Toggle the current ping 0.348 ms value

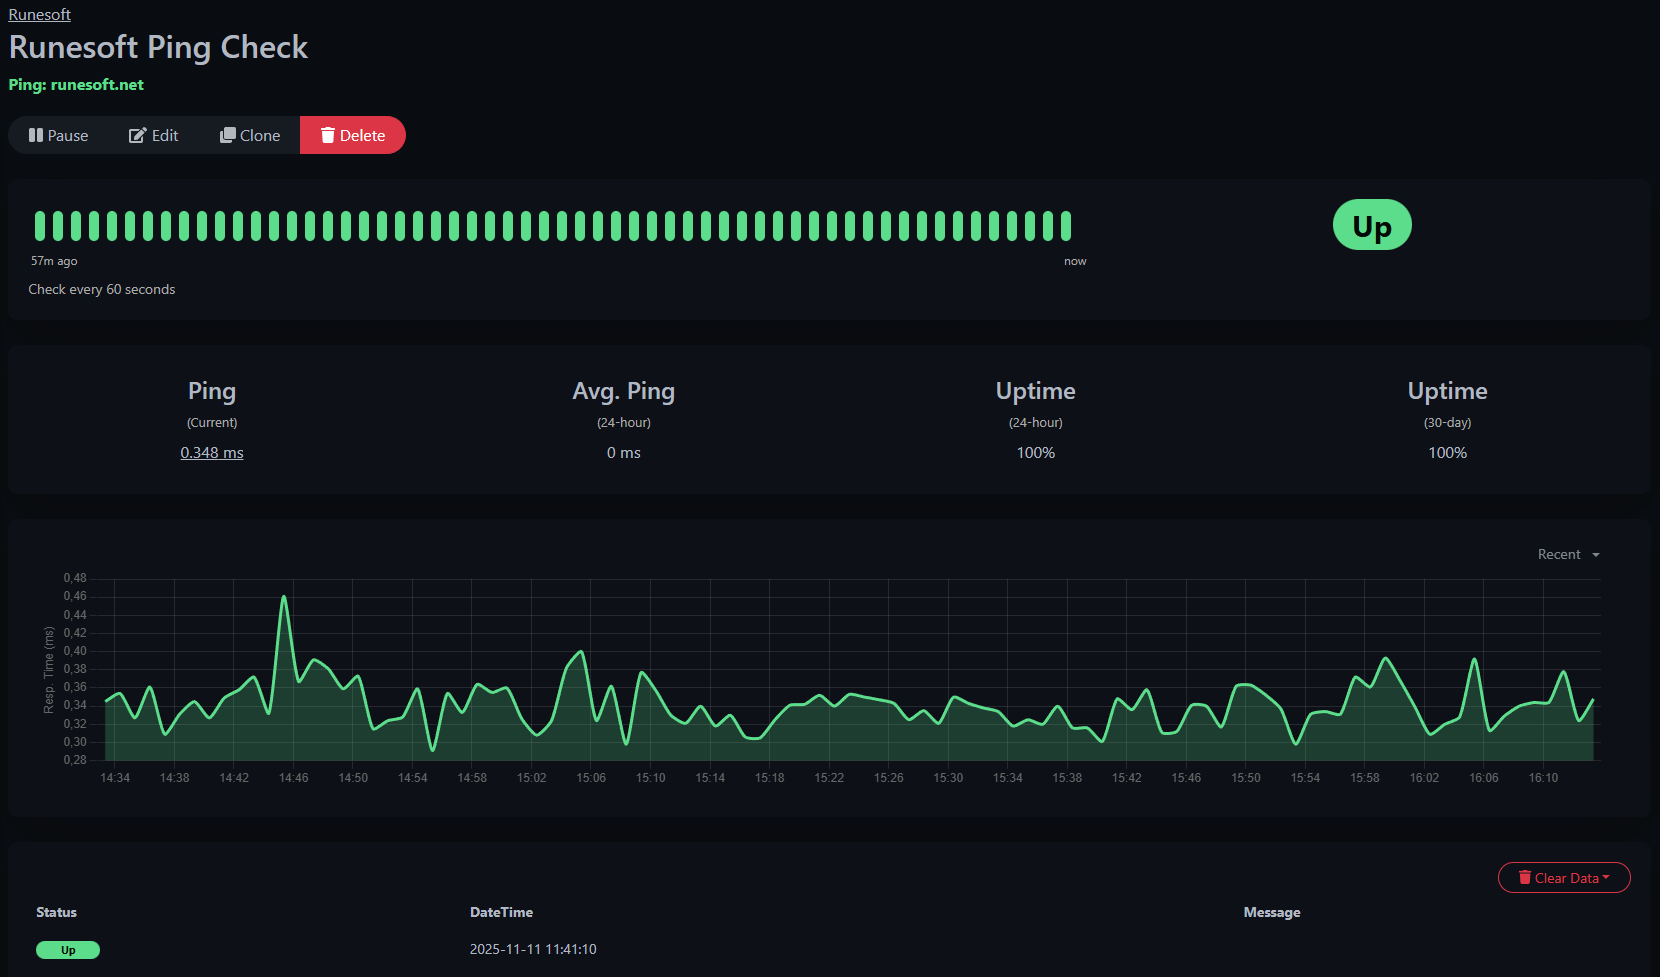[x=212, y=453]
